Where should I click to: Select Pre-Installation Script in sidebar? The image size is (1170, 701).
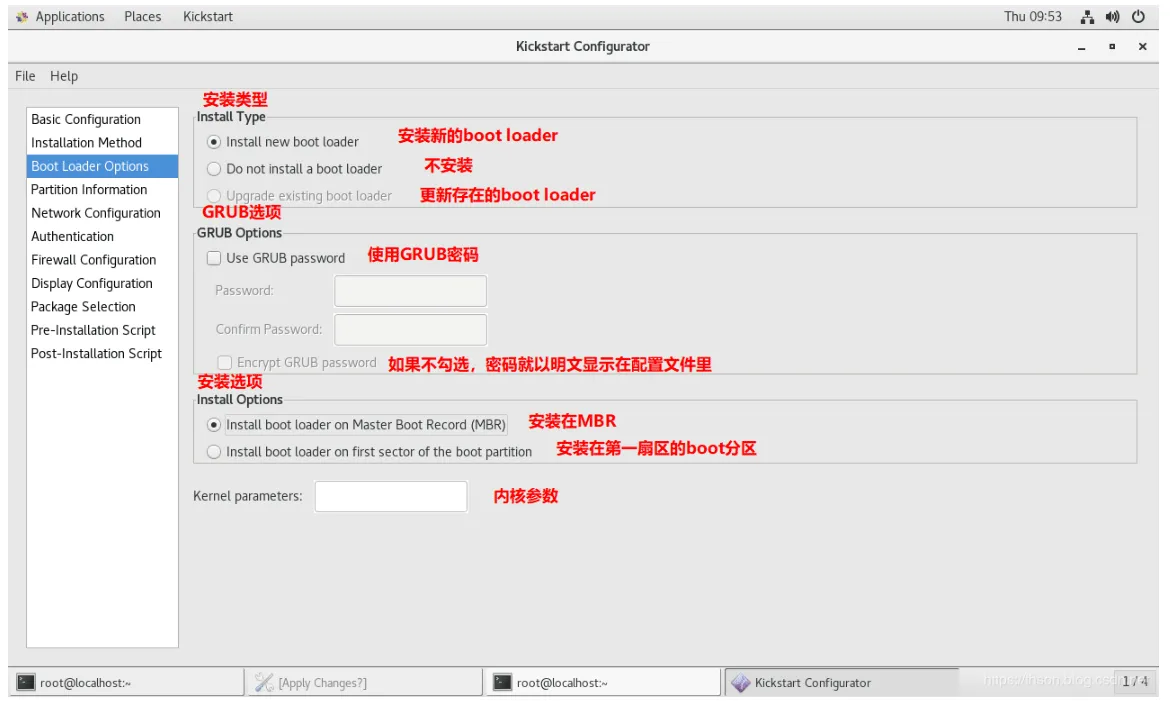pos(102,330)
